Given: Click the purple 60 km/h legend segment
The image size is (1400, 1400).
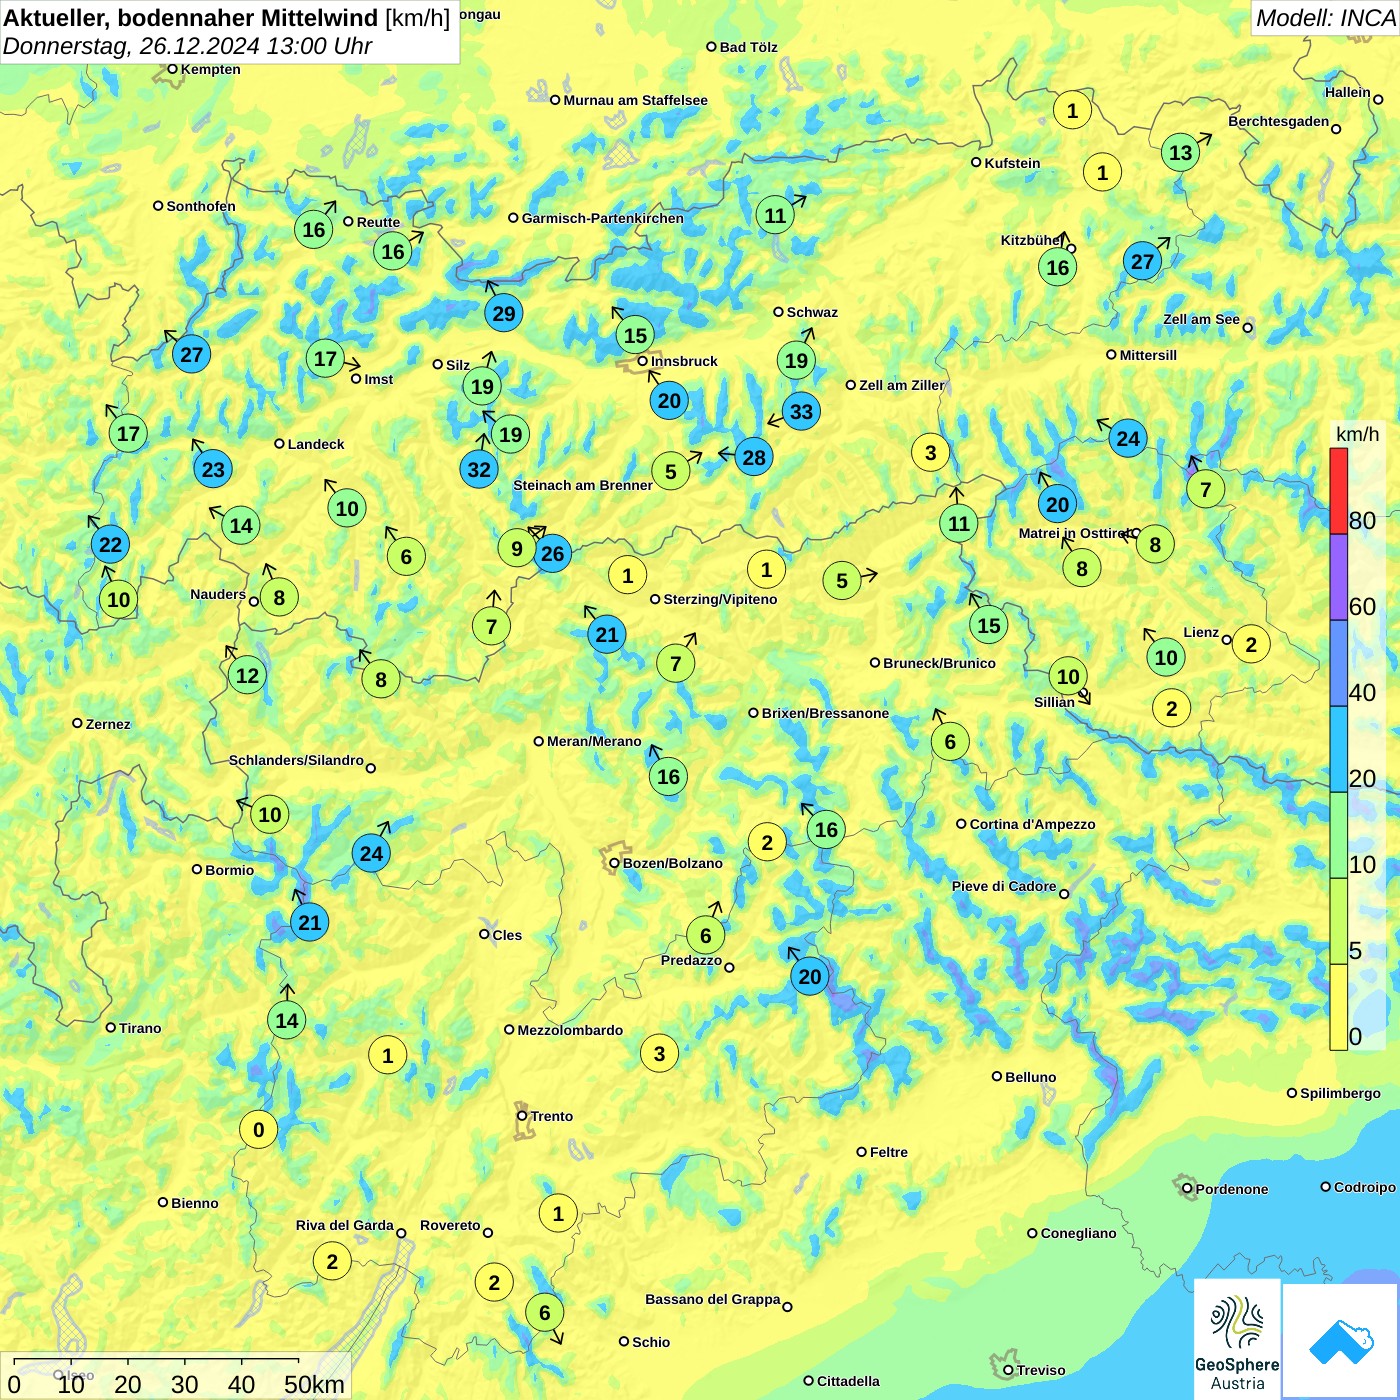Looking at the screenshot, I should (1338, 577).
